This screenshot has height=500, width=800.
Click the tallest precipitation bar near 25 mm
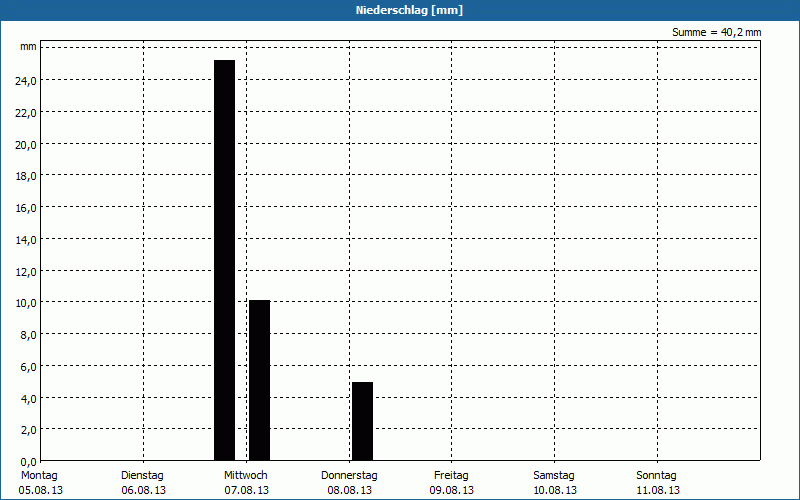pos(224,260)
